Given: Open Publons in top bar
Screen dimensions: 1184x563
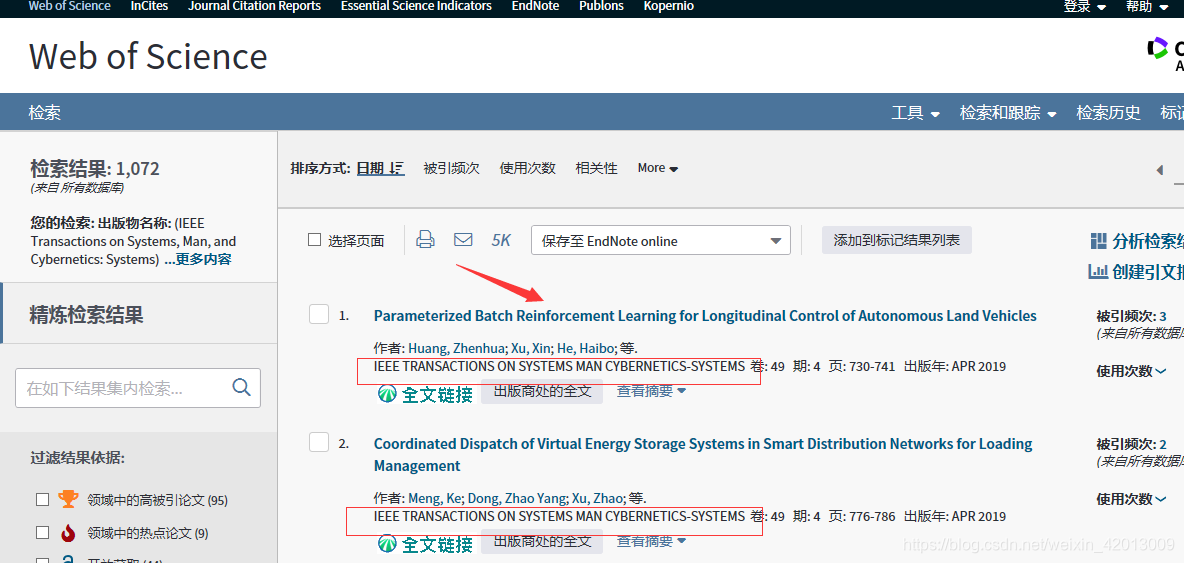Looking at the screenshot, I should pyautogui.click(x=602, y=6).
